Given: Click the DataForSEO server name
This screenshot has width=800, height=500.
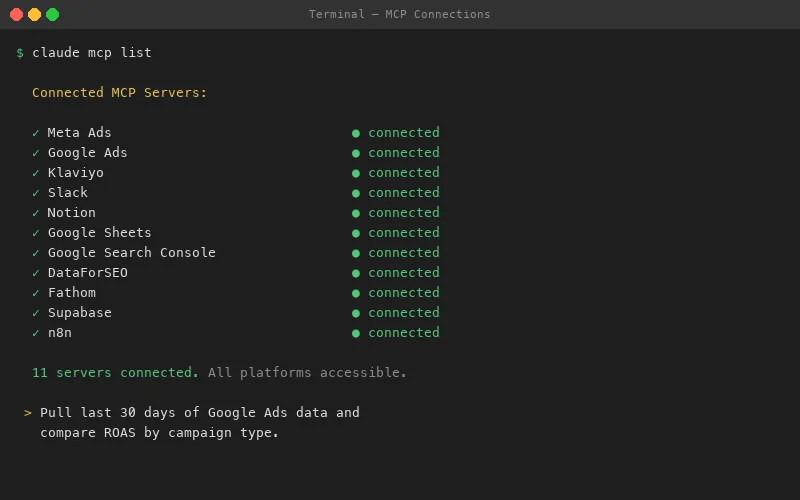Looking at the screenshot, I should tap(88, 273).
